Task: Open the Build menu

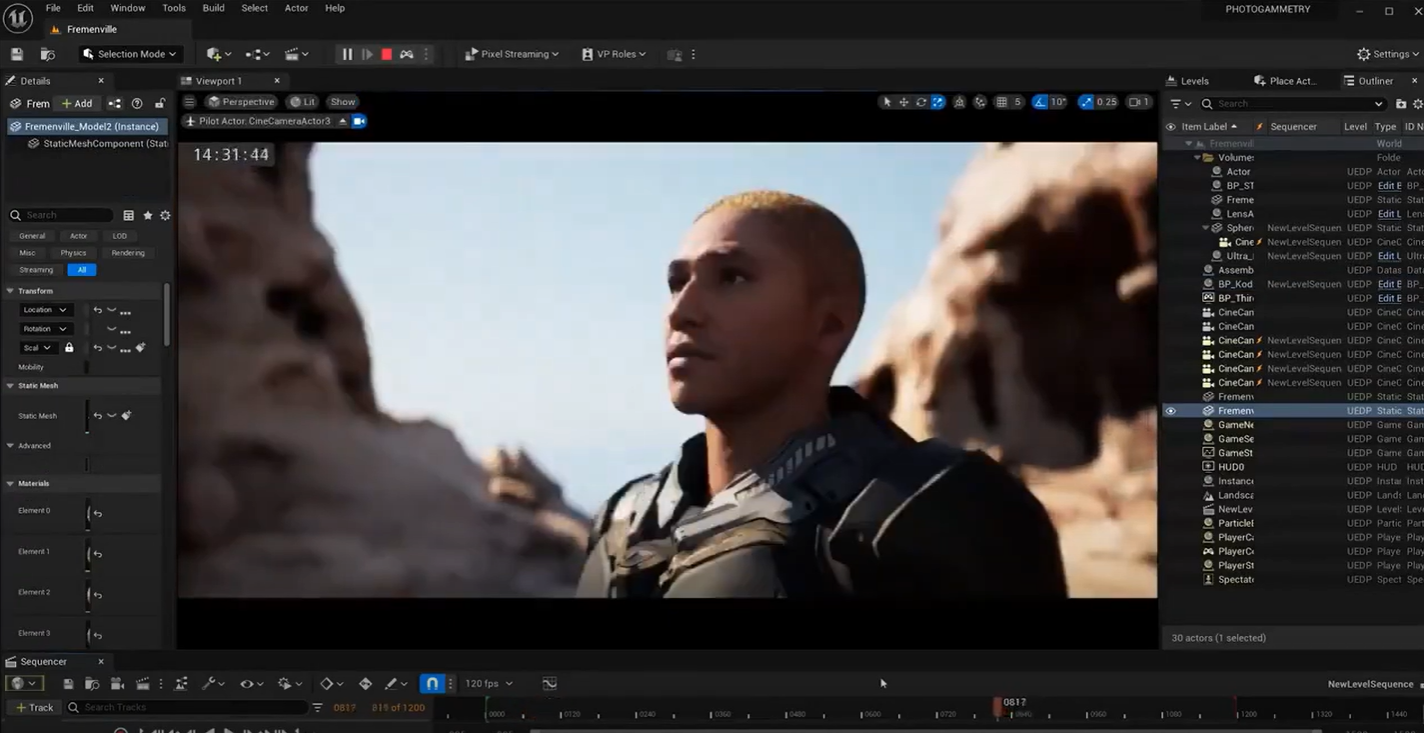Action: [213, 8]
